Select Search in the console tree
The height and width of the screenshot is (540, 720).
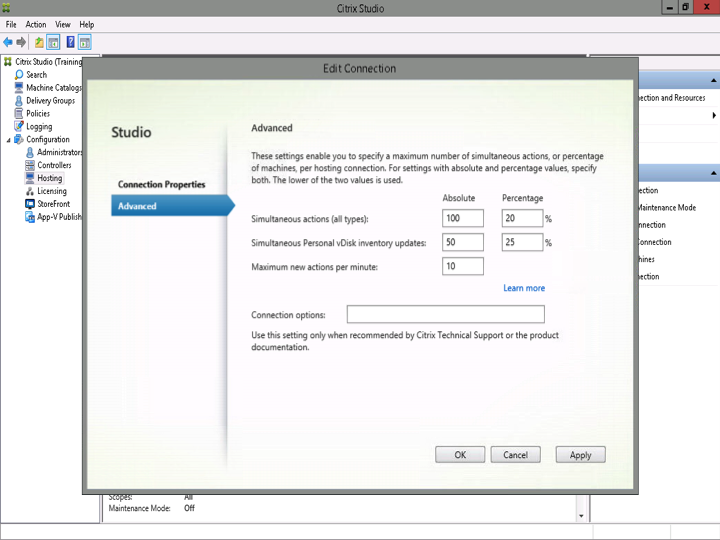[x=37, y=74]
